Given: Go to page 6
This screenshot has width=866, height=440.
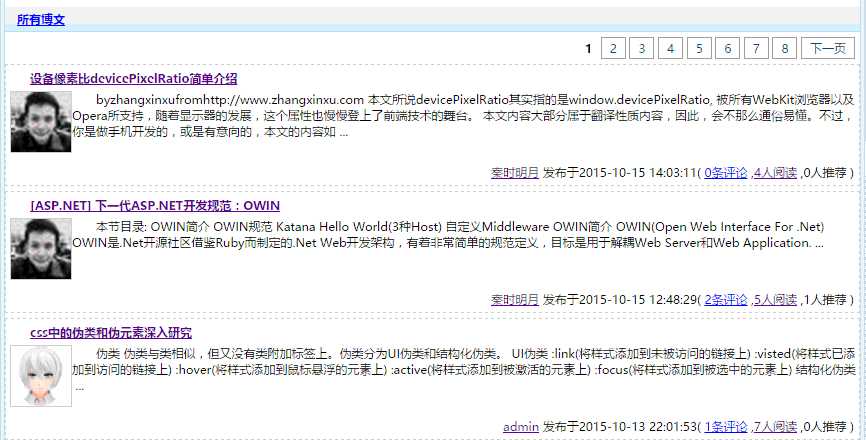Looking at the screenshot, I should point(728,49).
